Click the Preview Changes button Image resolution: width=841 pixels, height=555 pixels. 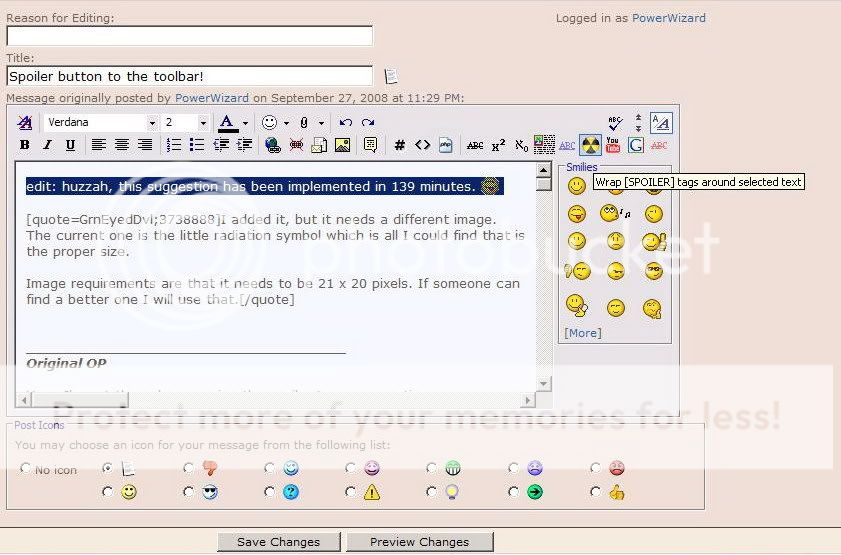pos(419,542)
